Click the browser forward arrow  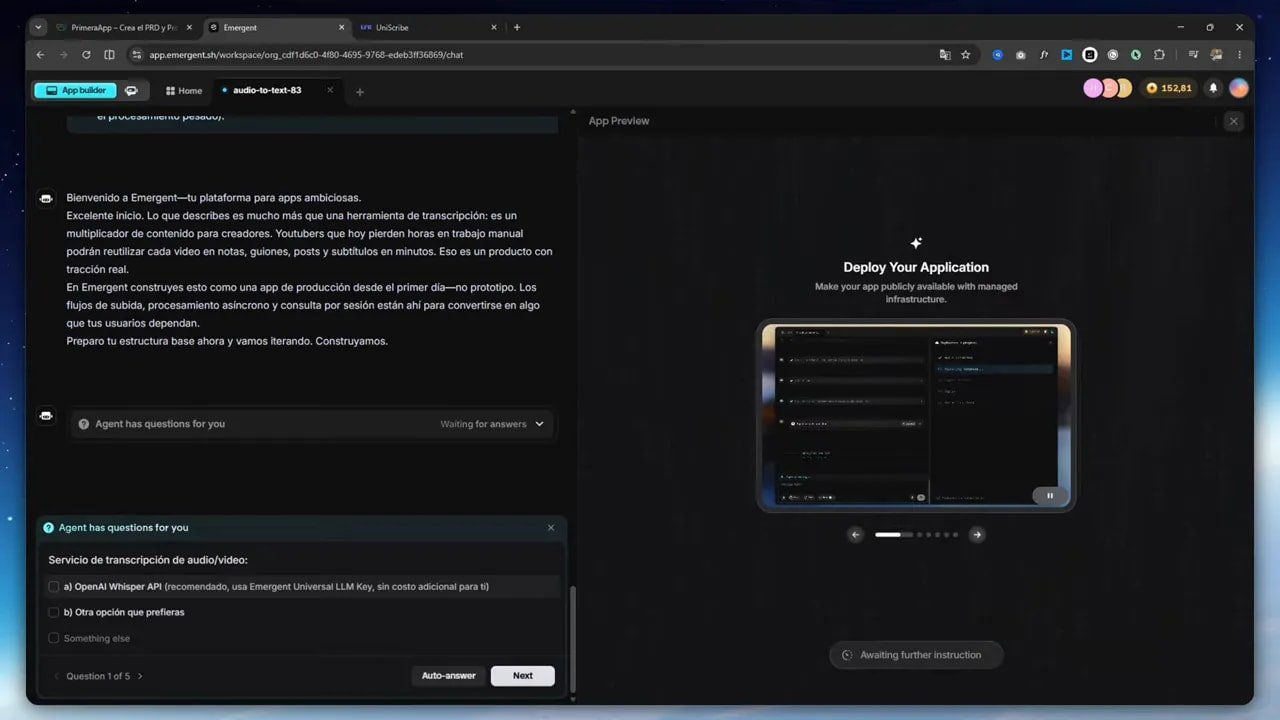[x=63, y=55]
